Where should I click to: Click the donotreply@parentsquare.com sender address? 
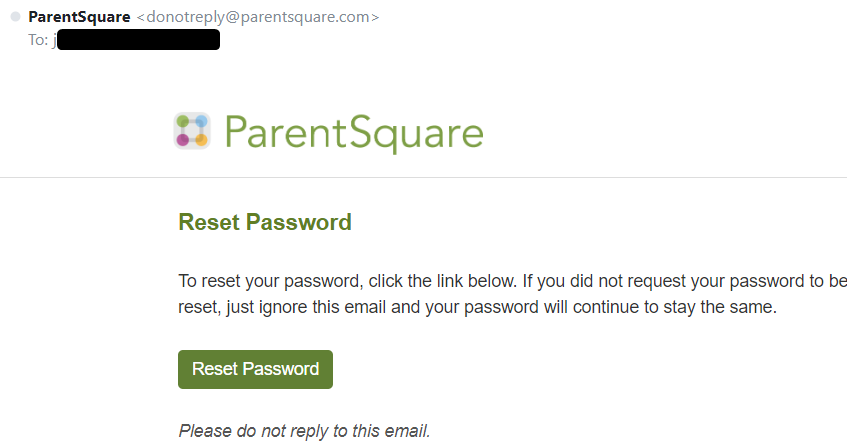point(258,17)
